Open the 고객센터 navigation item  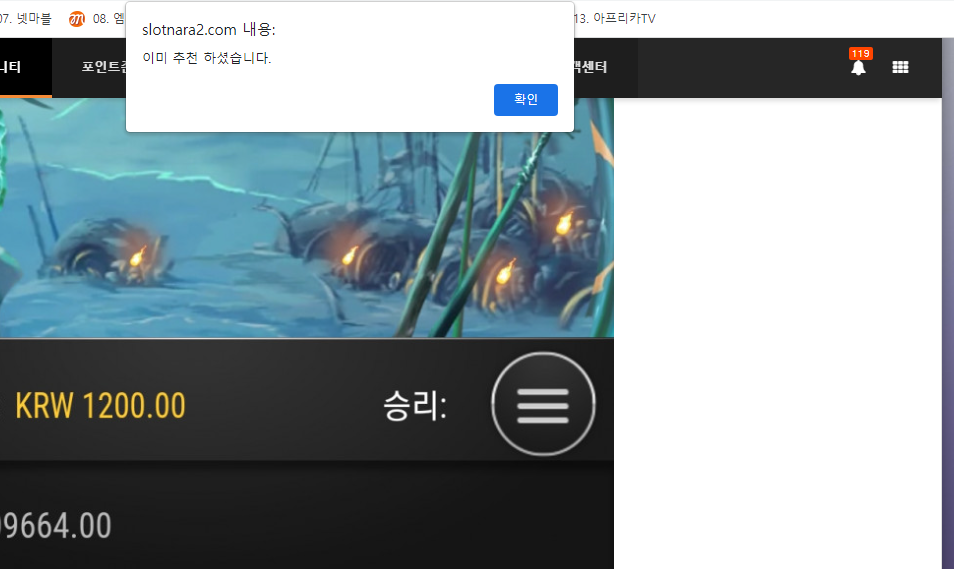pyautogui.click(x=591, y=67)
